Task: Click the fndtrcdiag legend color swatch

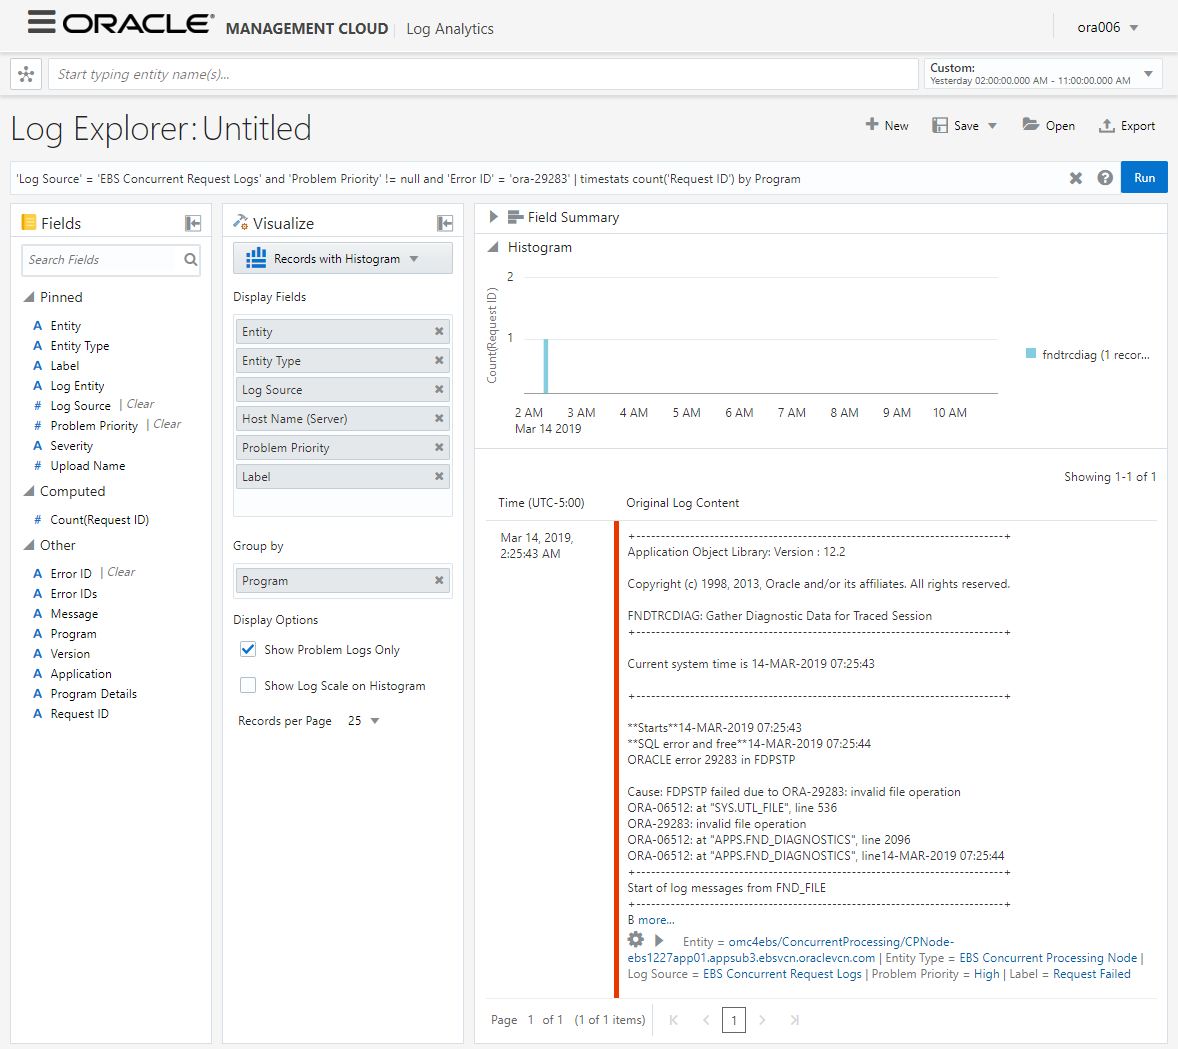Action: (1031, 353)
